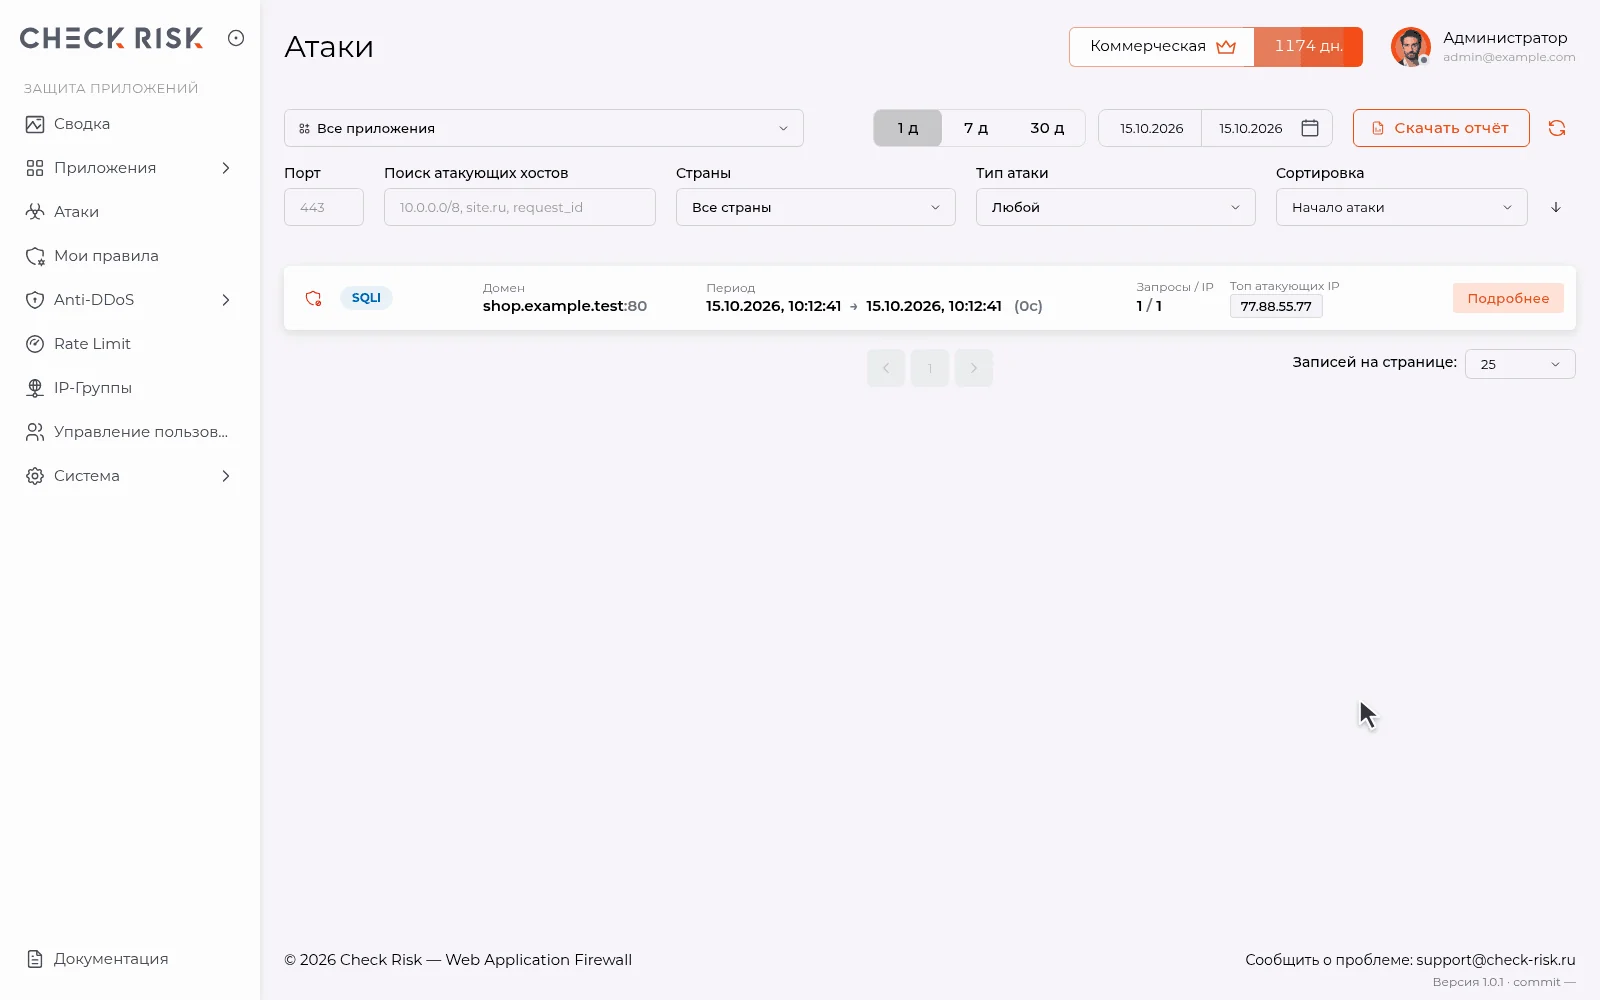
Task: Click the Атаки biohazard icon in sidebar
Action: point(35,212)
